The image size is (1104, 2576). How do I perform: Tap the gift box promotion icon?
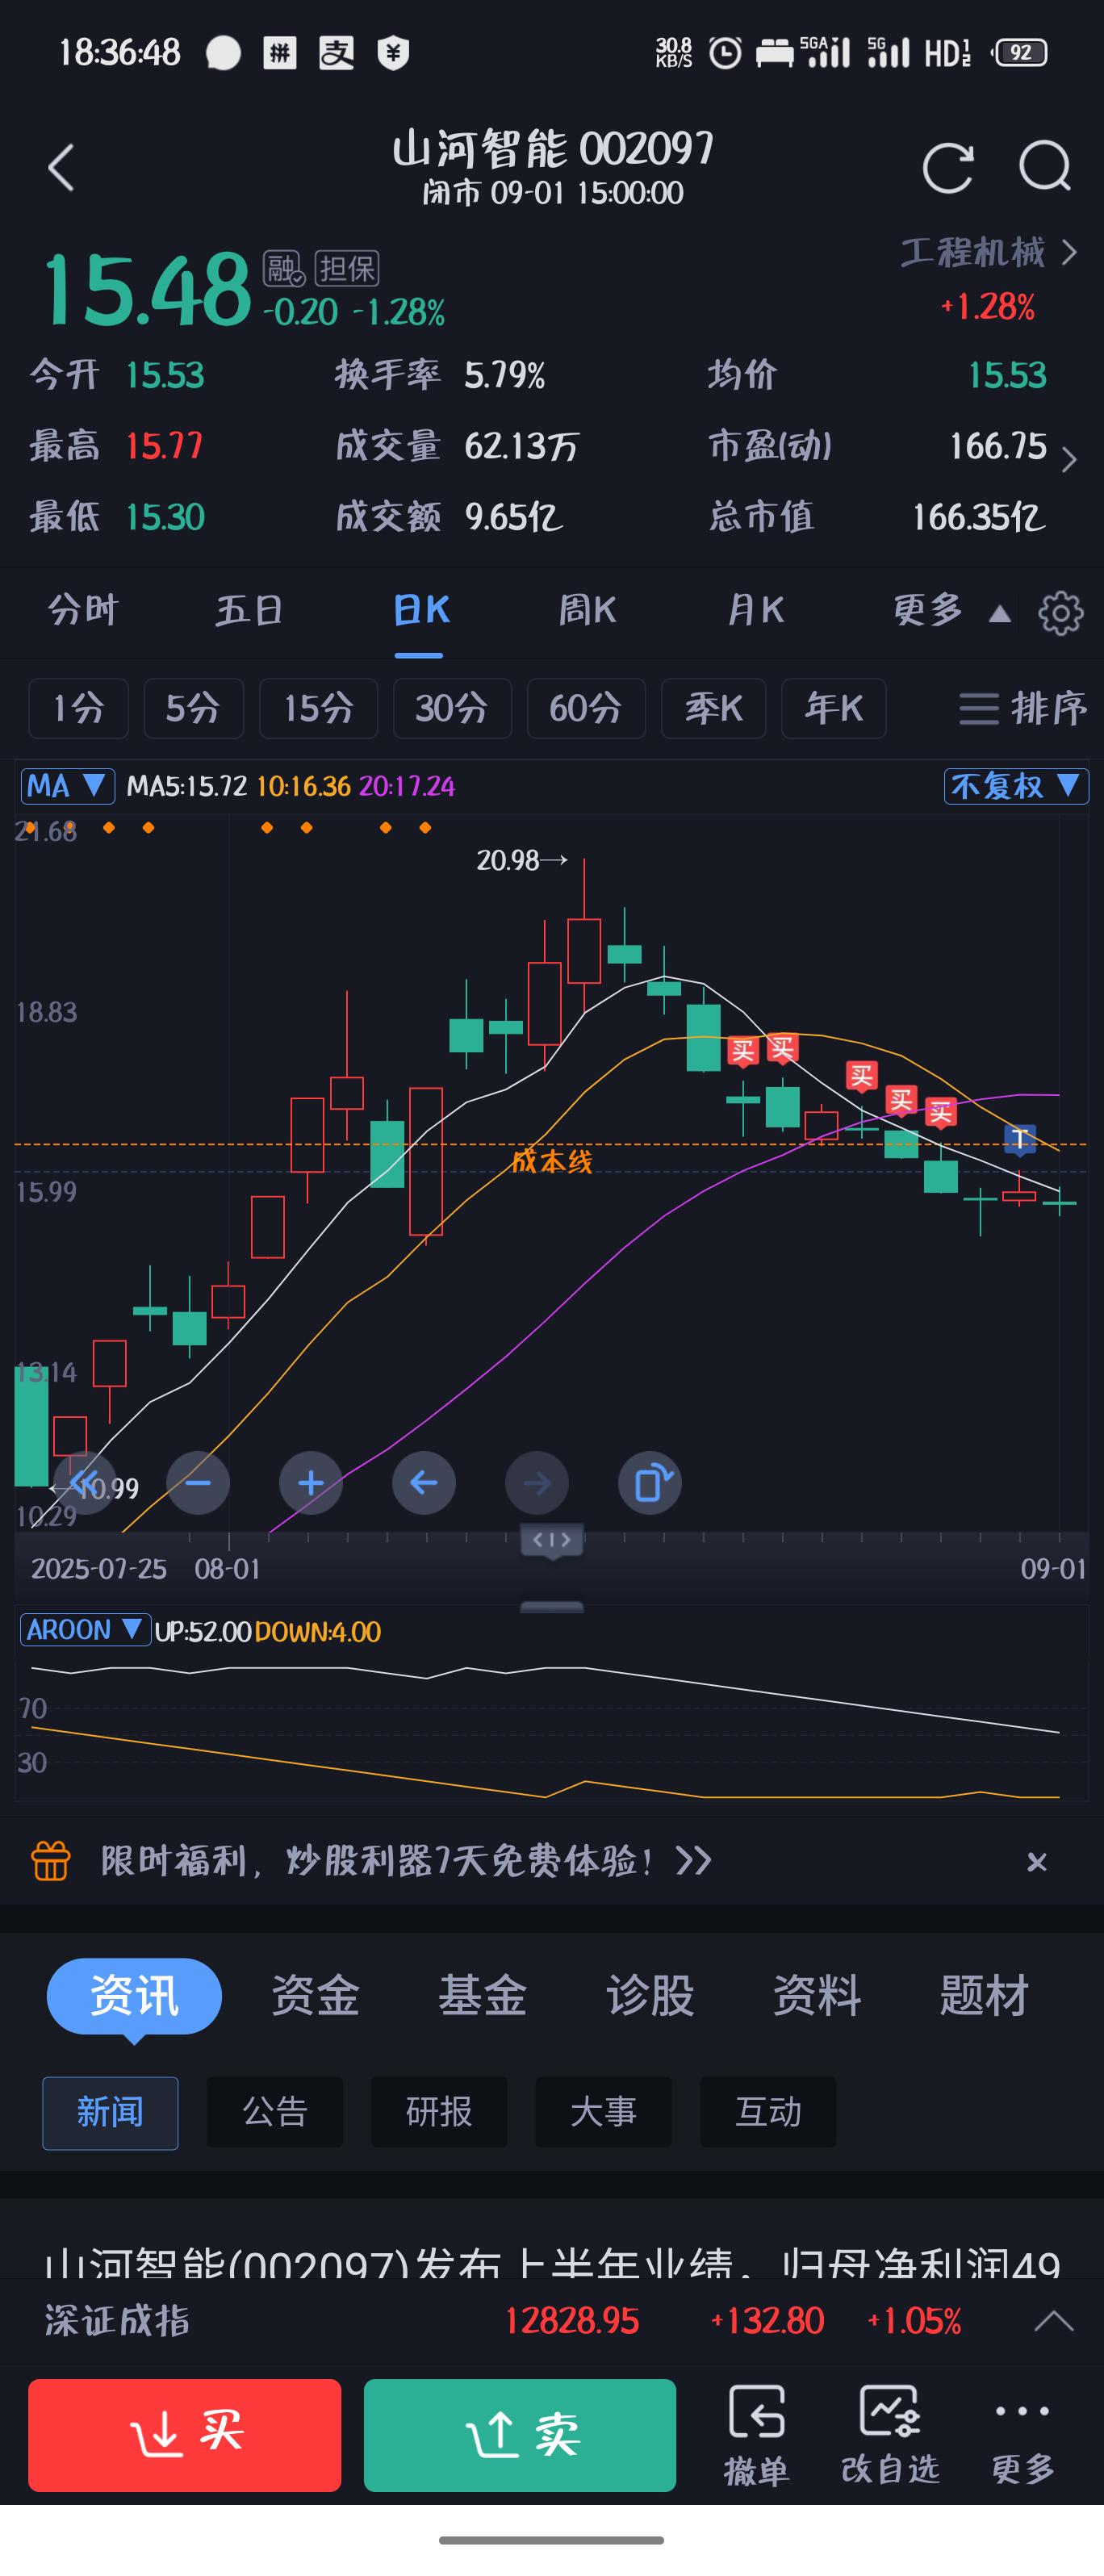pos(51,1861)
